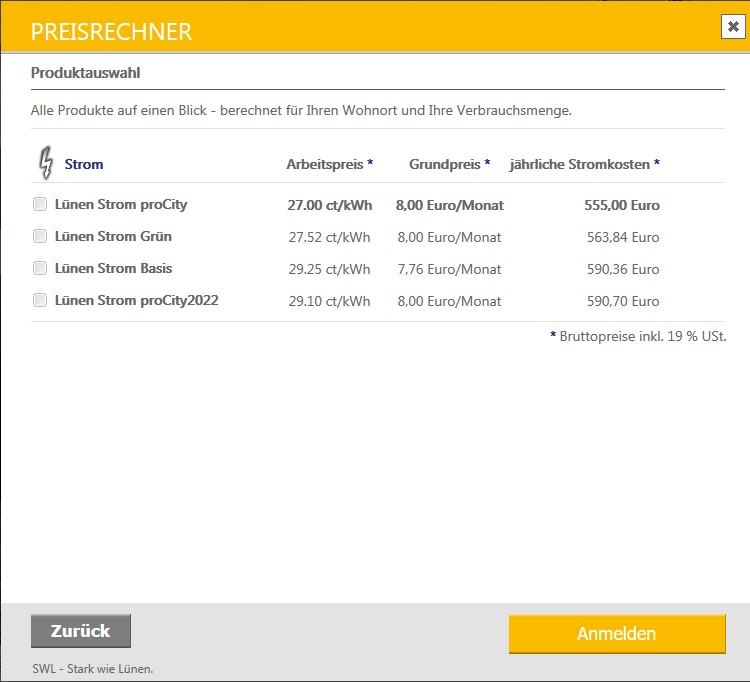This screenshot has height=682, width=750.
Task: Click the Lünen Strom Basis label
Action: [113, 268]
